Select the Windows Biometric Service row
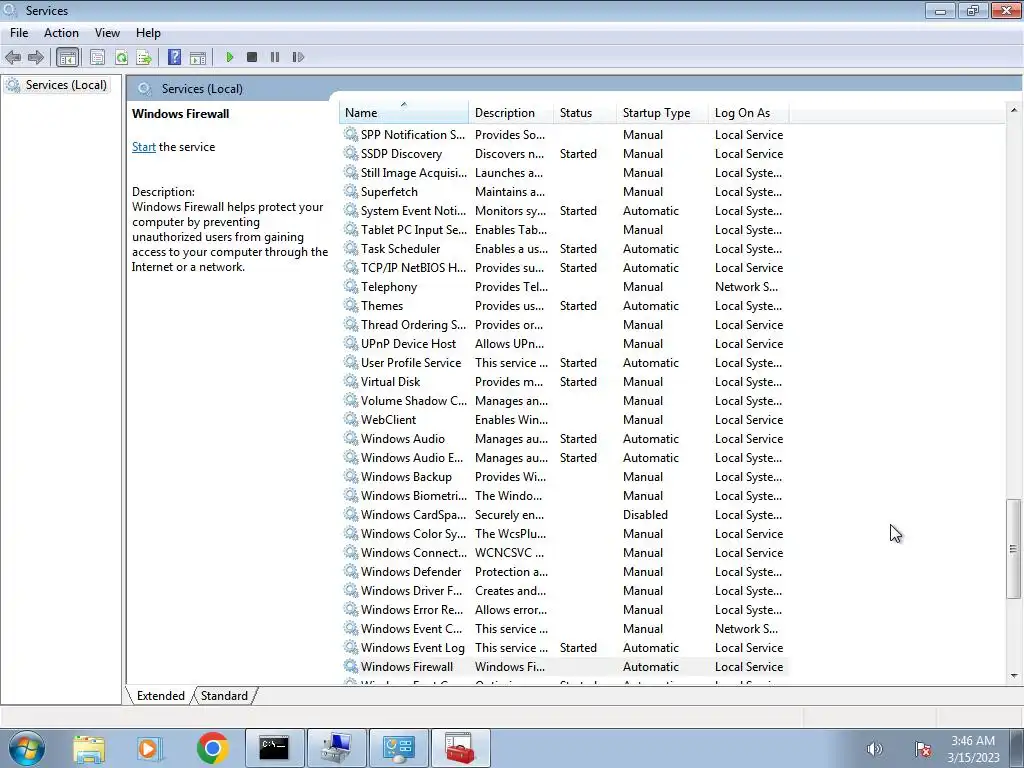The height and width of the screenshot is (768, 1024). [x=564, y=496]
